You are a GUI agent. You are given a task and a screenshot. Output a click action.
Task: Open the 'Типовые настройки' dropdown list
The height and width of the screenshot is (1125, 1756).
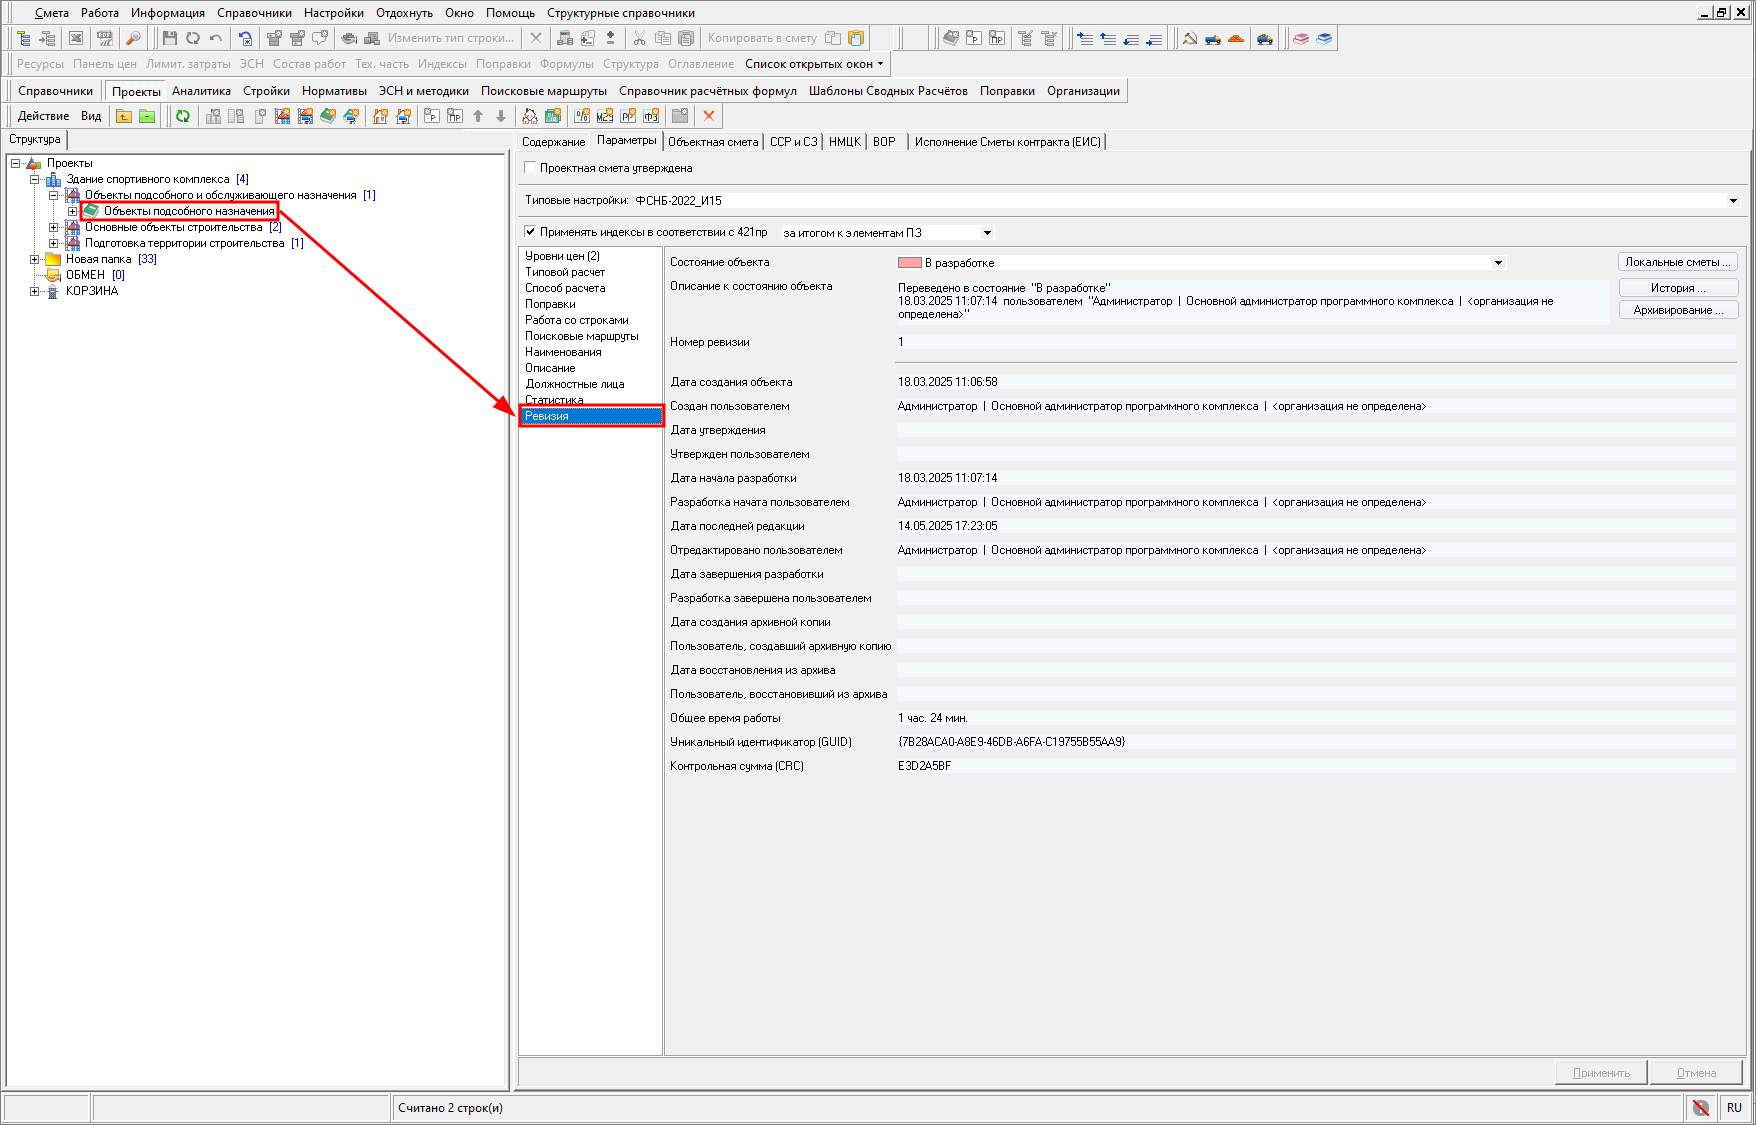pos(1732,201)
